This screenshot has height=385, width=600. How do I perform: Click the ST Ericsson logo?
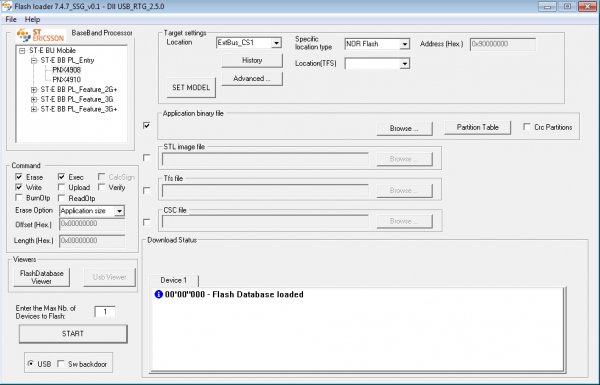(x=40, y=35)
